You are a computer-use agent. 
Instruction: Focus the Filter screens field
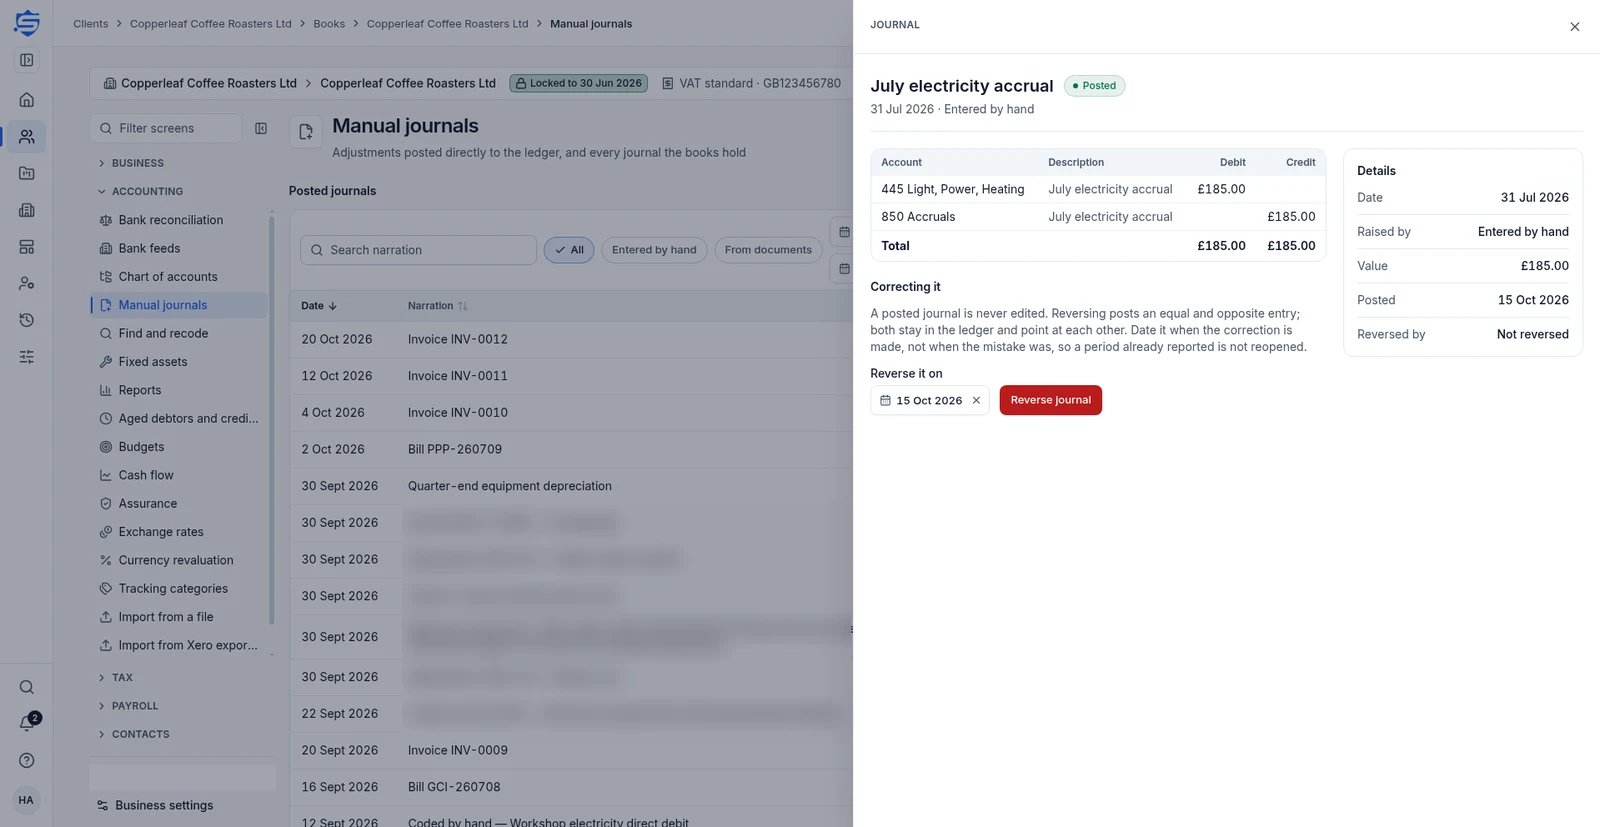click(x=166, y=128)
